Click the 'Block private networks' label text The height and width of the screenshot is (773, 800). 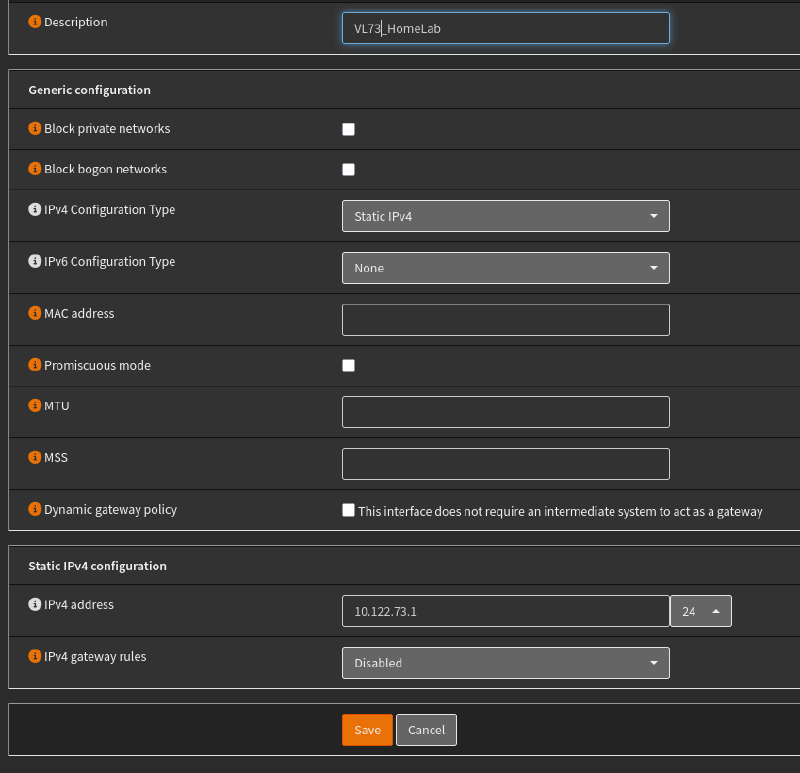click(107, 129)
